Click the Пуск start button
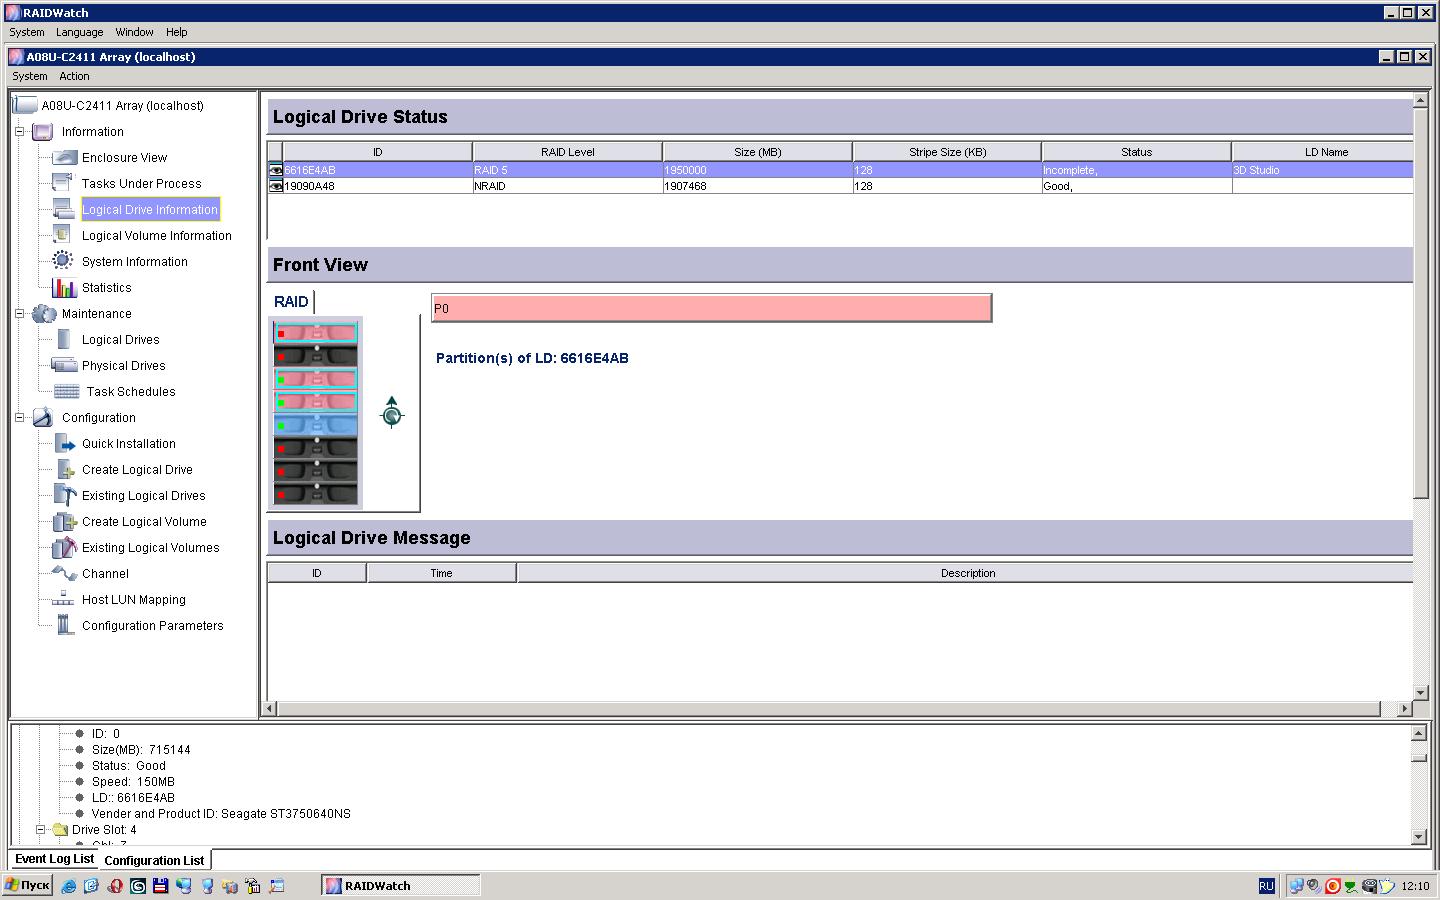The height and width of the screenshot is (900, 1440). (x=27, y=886)
